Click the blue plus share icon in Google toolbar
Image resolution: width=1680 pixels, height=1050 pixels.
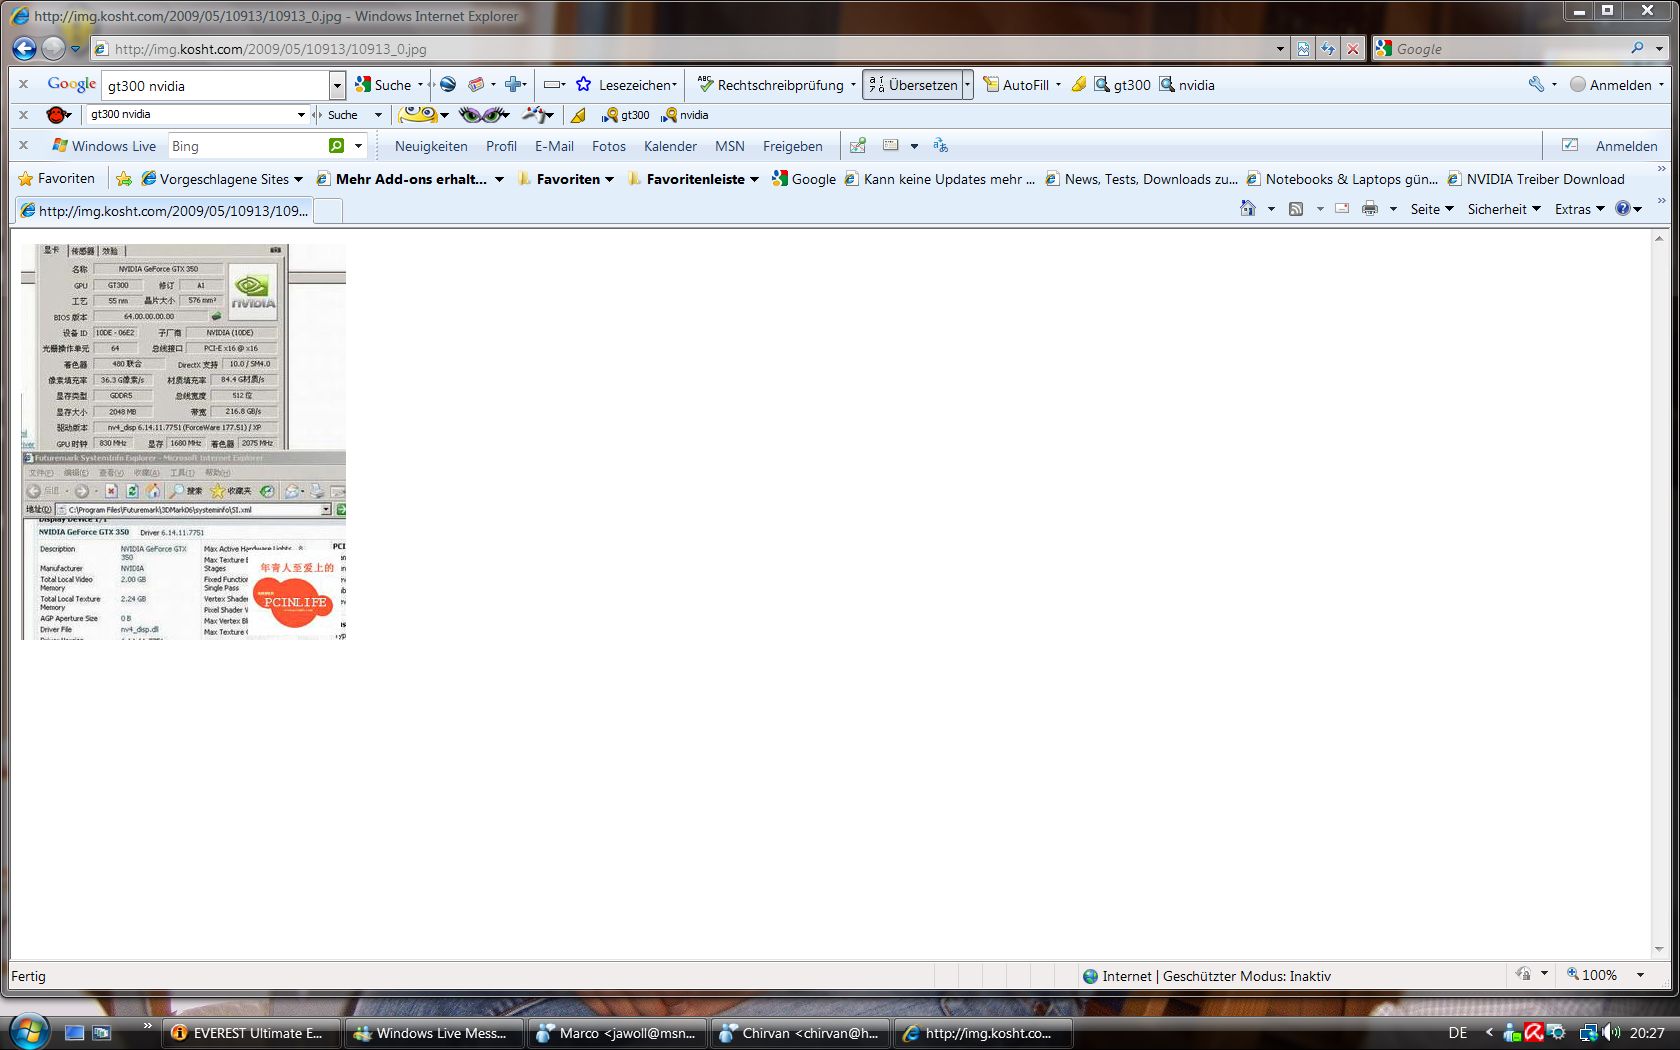pos(513,85)
